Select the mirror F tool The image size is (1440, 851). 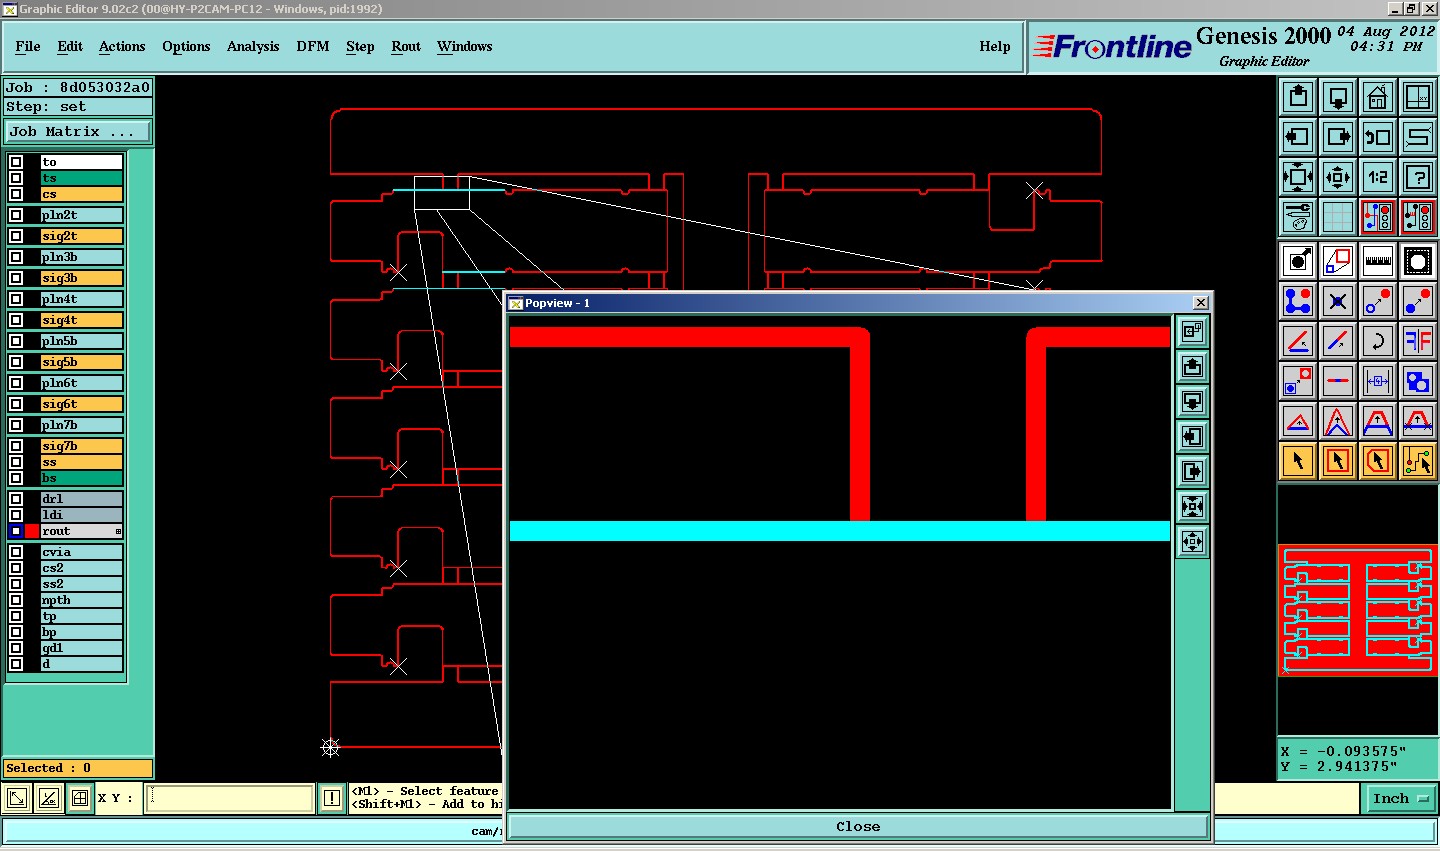pyautogui.click(x=1418, y=341)
